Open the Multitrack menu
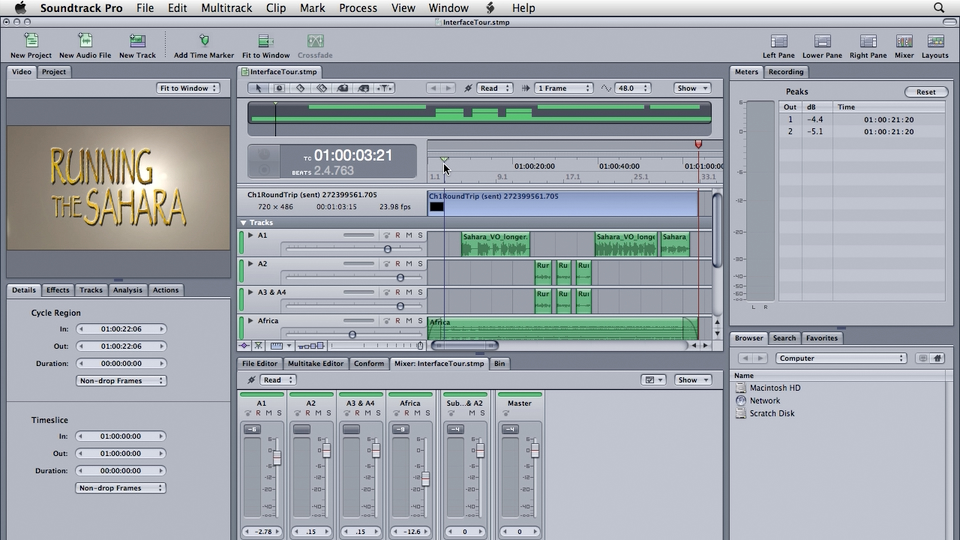 point(227,7)
